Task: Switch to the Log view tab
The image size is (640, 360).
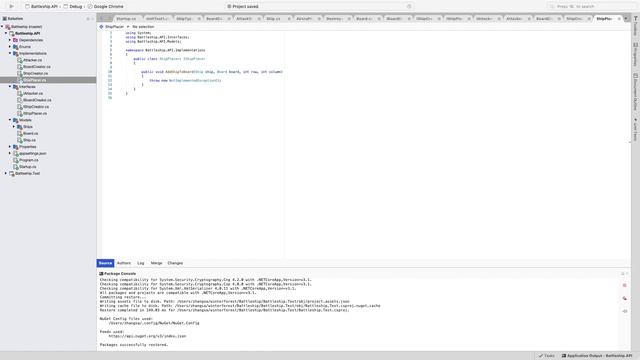Action: pos(141,263)
